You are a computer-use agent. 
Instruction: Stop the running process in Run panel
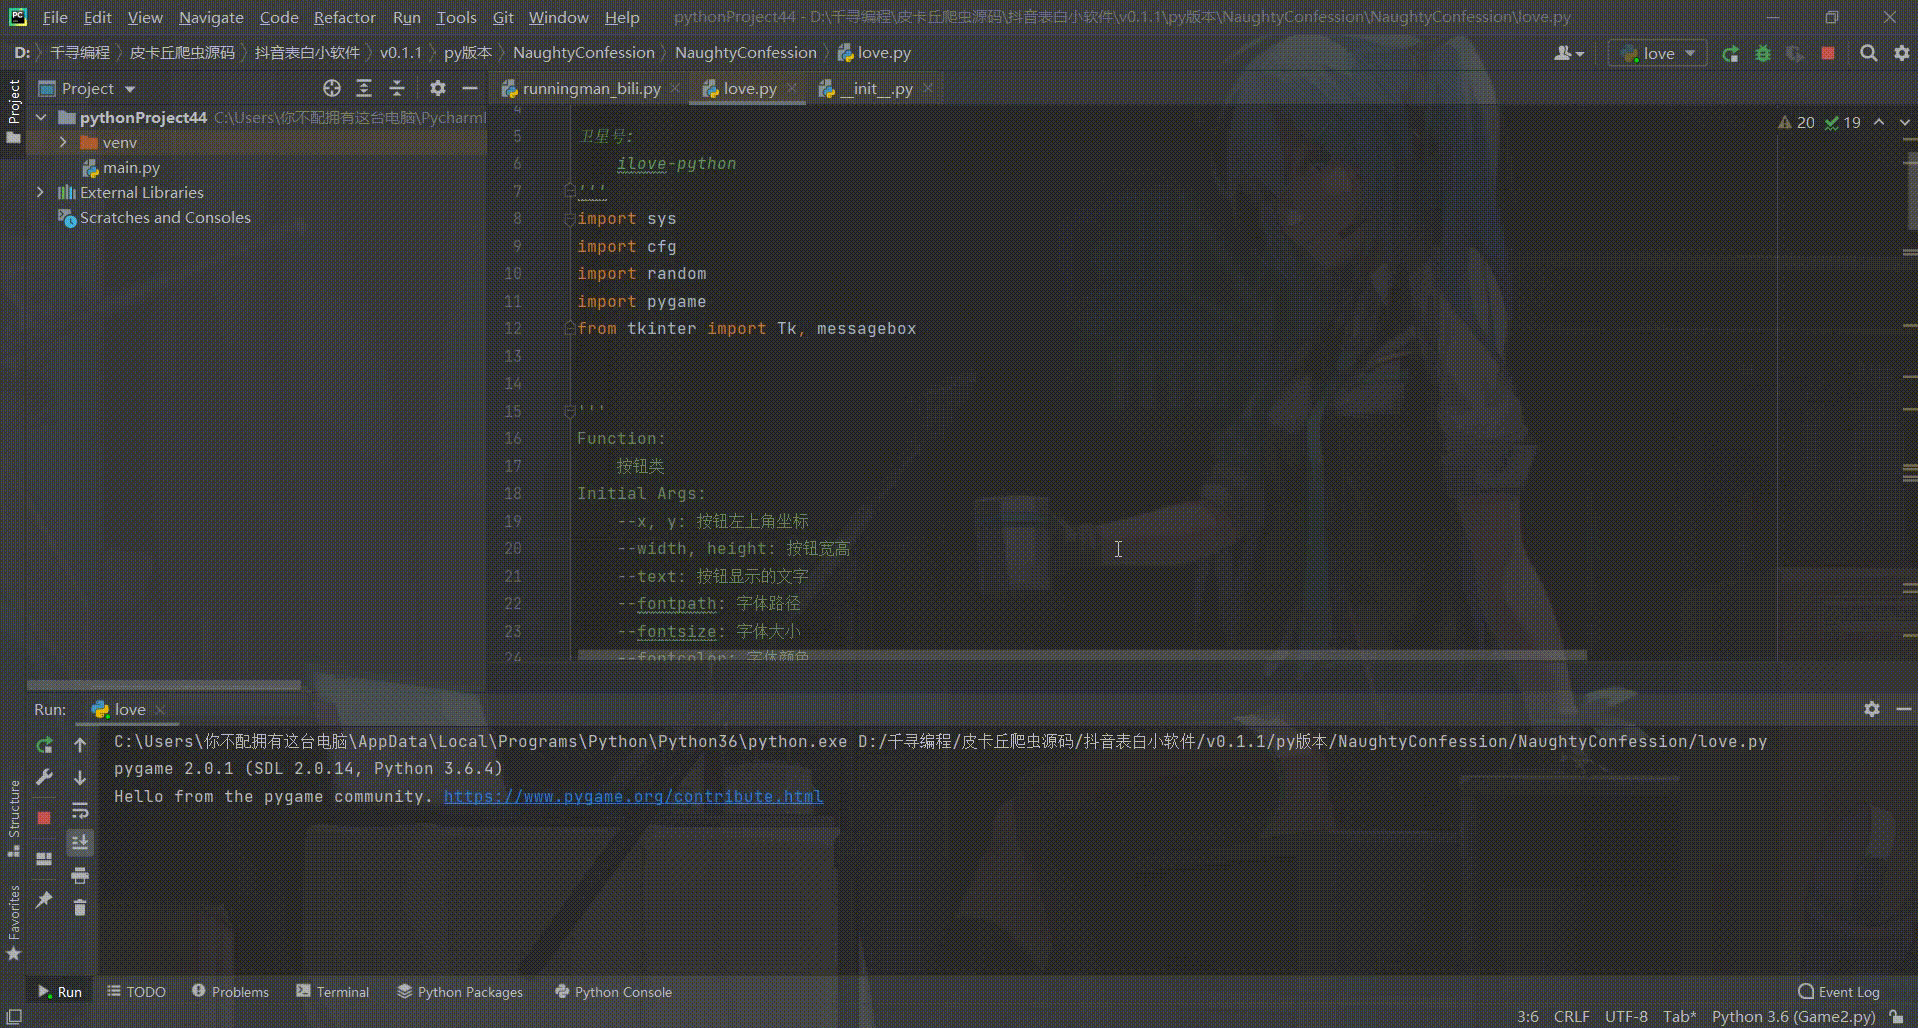(44, 818)
